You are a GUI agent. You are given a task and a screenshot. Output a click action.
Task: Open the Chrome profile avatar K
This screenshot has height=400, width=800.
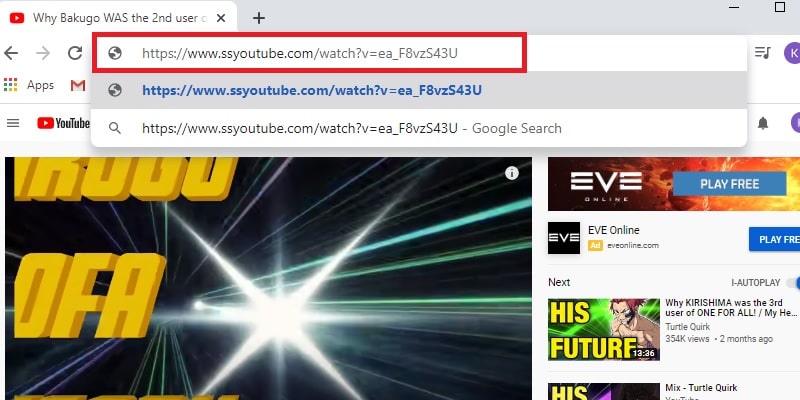tap(792, 53)
